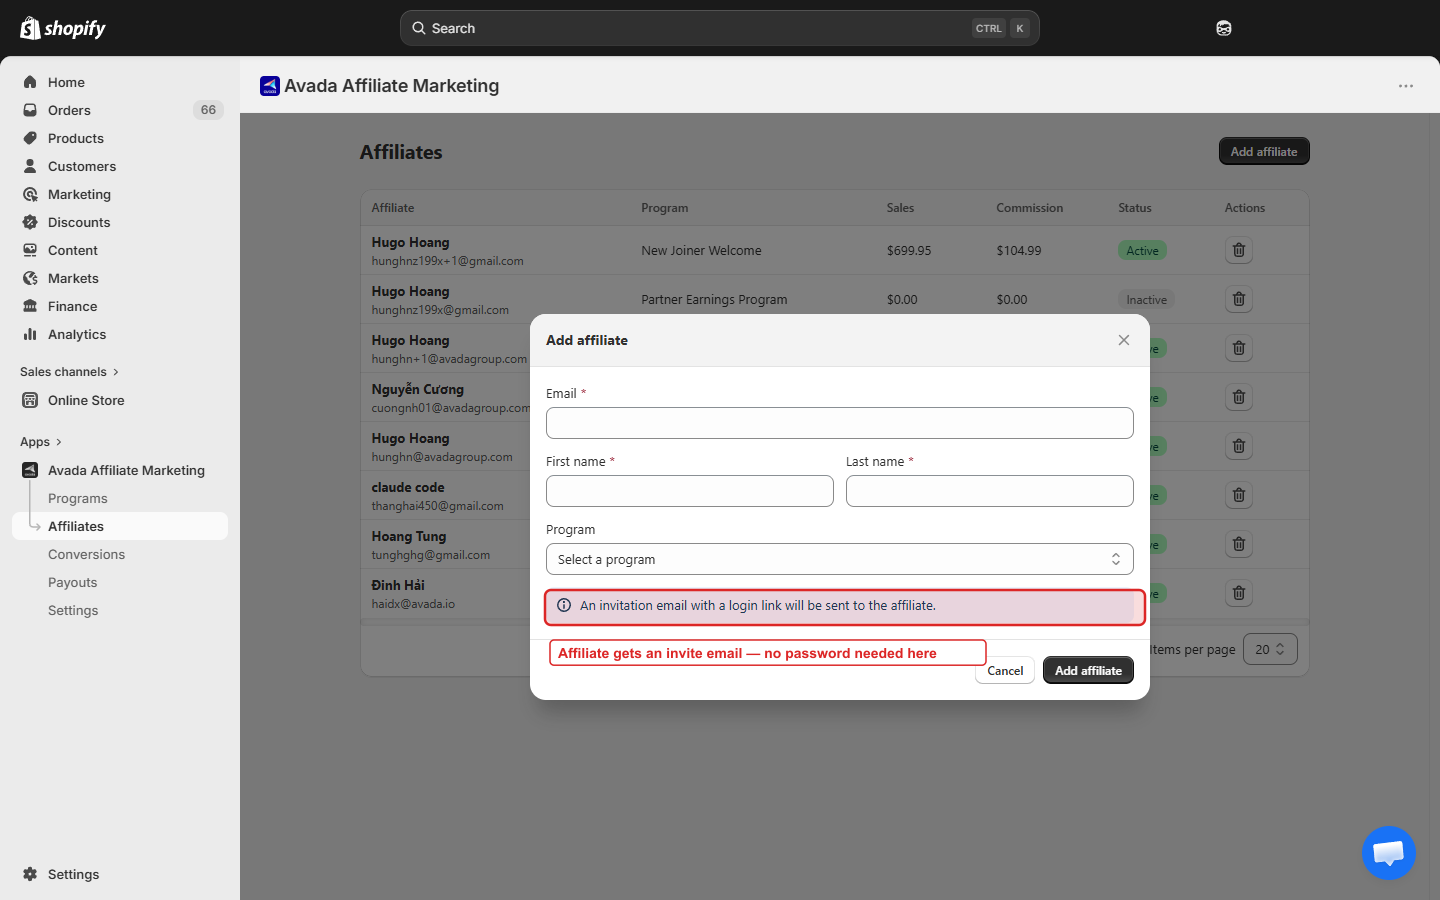Delete the Partner Earnings Program affiliate row

pos(1239,299)
